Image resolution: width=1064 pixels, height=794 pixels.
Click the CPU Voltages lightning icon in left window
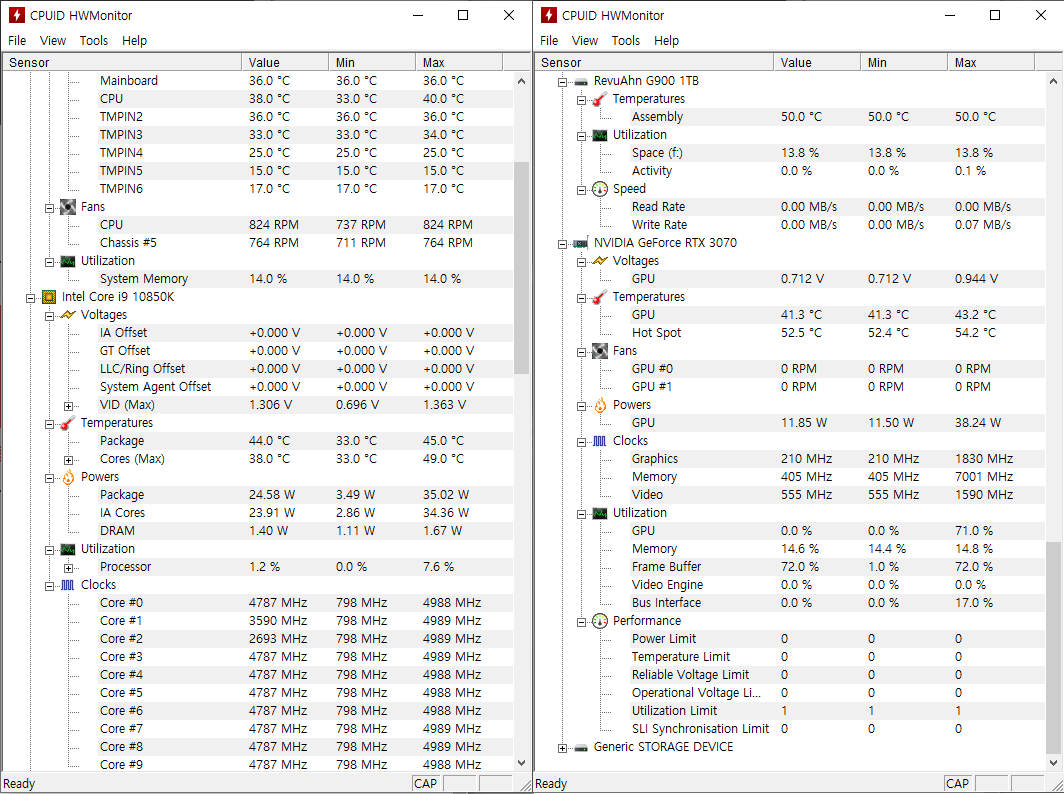coord(68,315)
